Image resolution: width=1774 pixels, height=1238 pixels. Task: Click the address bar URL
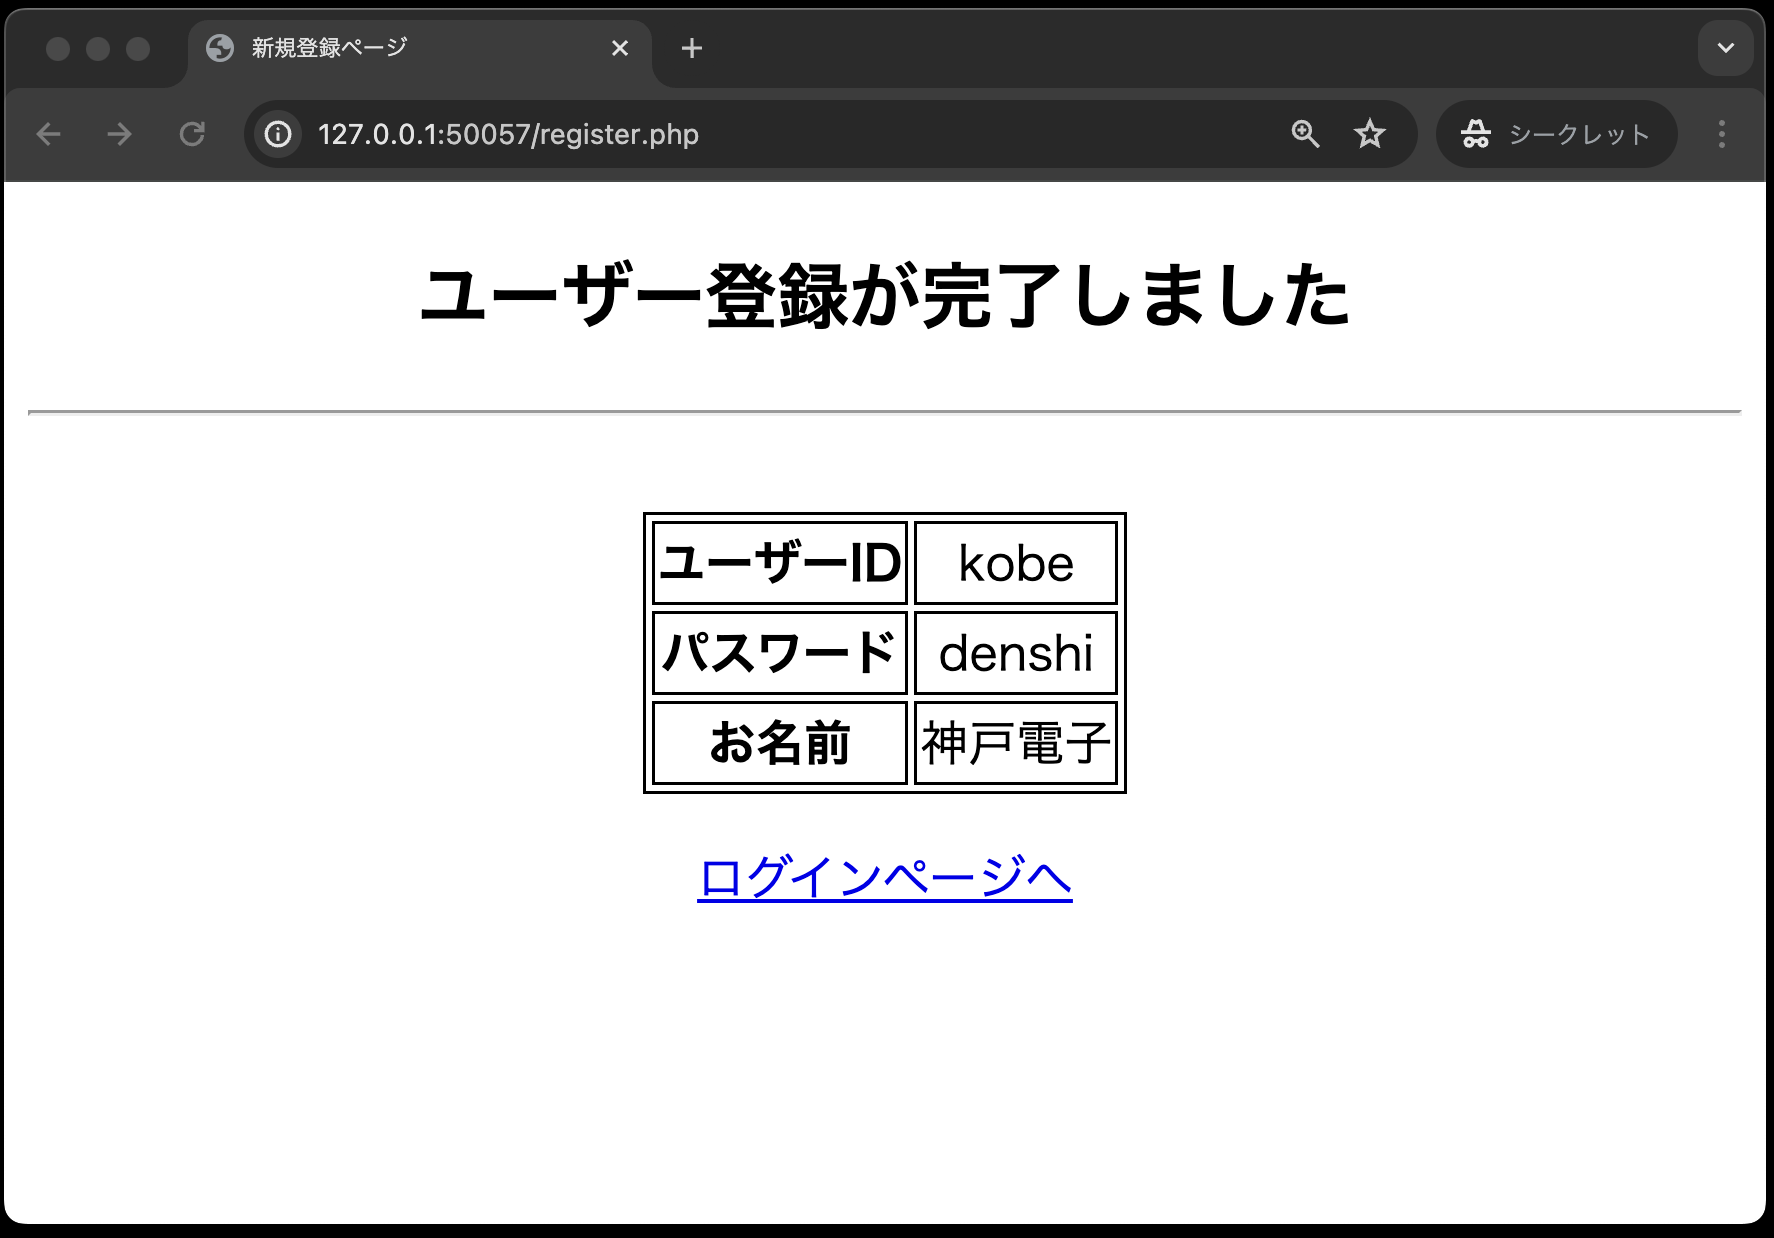click(x=508, y=134)
